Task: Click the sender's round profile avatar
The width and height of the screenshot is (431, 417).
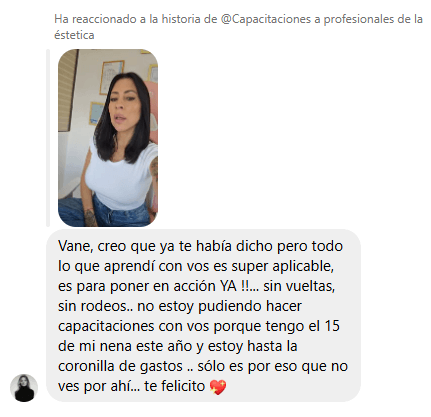Action: [x=24, y=388]
